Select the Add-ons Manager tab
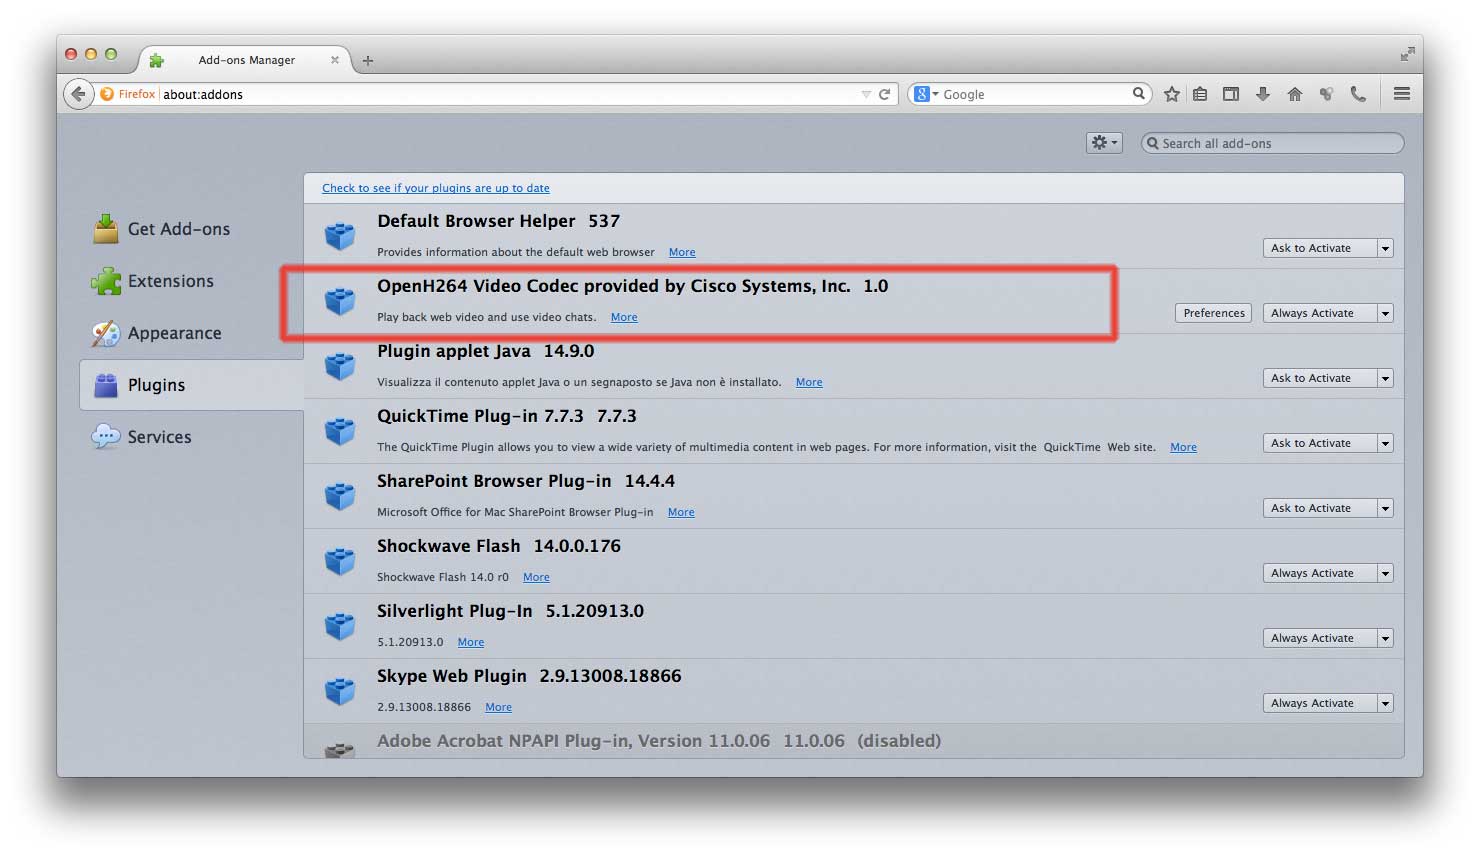The height and width of the screenshot is (856, 1480). pyautogui.click(x=245, y=60)
